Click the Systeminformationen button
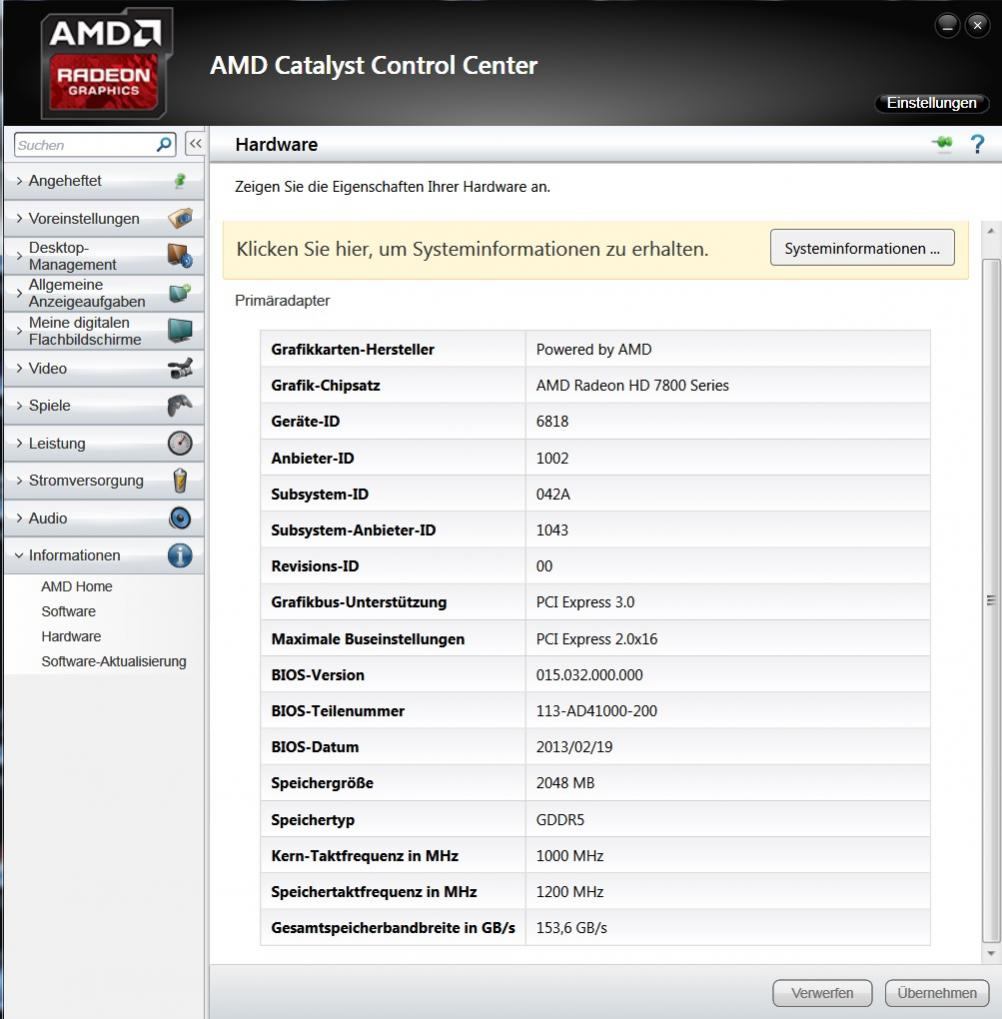 [x=862, y=248]
